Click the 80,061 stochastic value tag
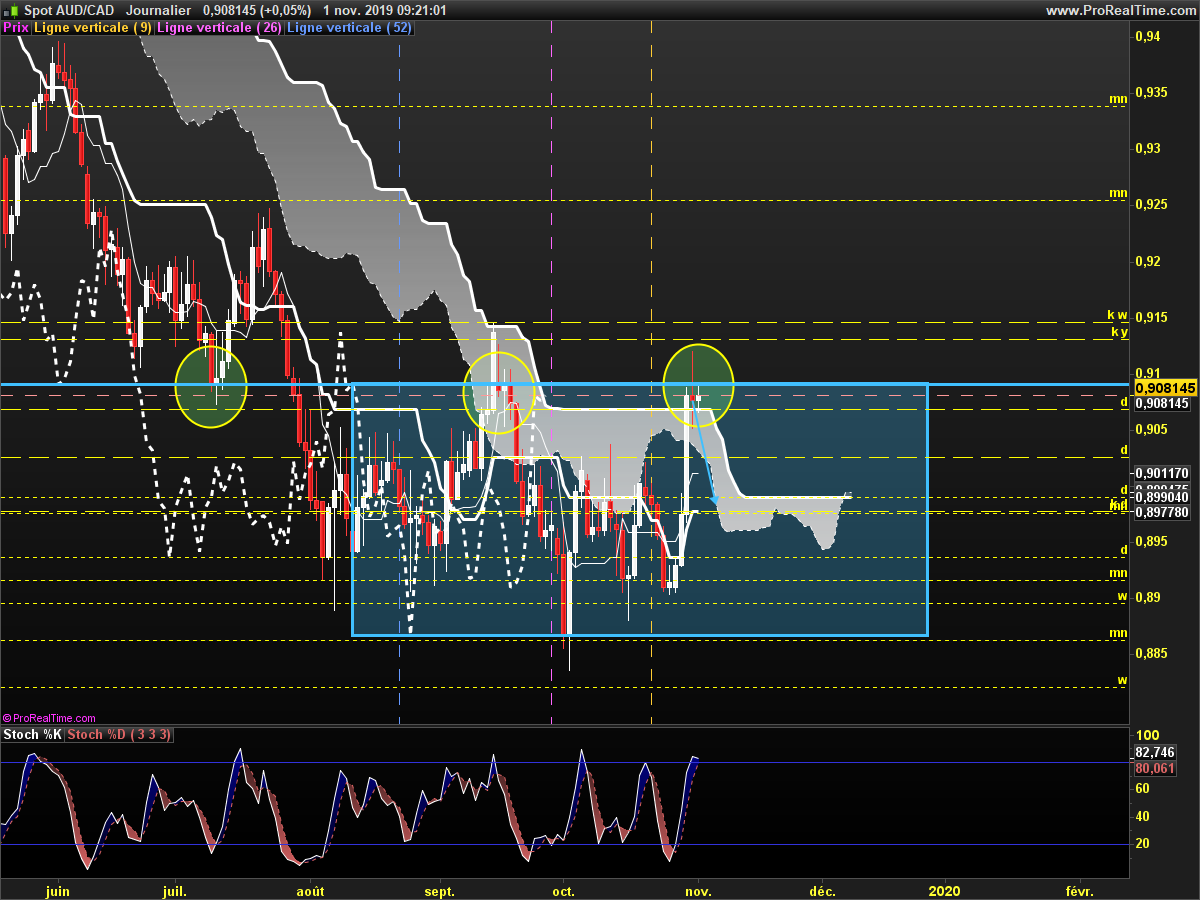 point(1155,768)
